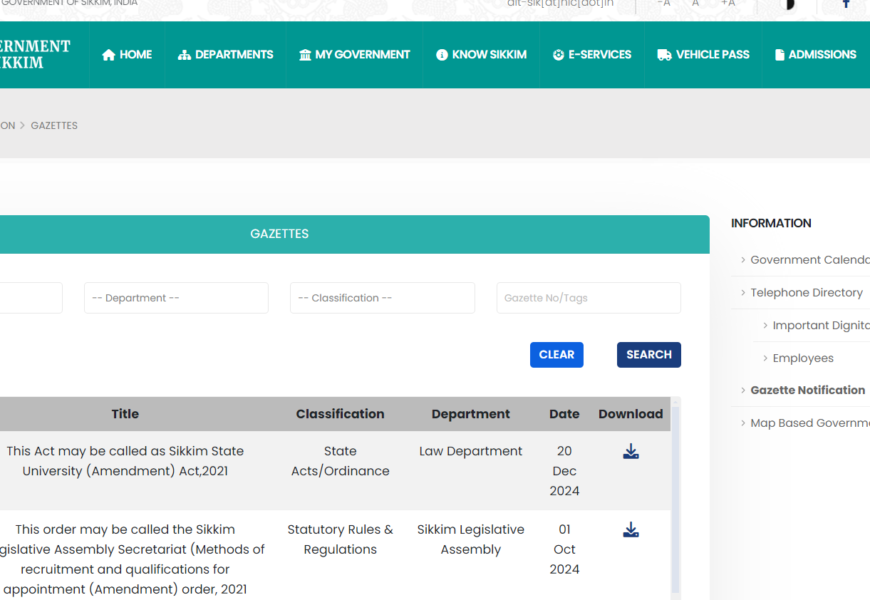This screenshot has height=600, width=870.
Task: Open the Department dropdown filter
Action: pos(176,298)
